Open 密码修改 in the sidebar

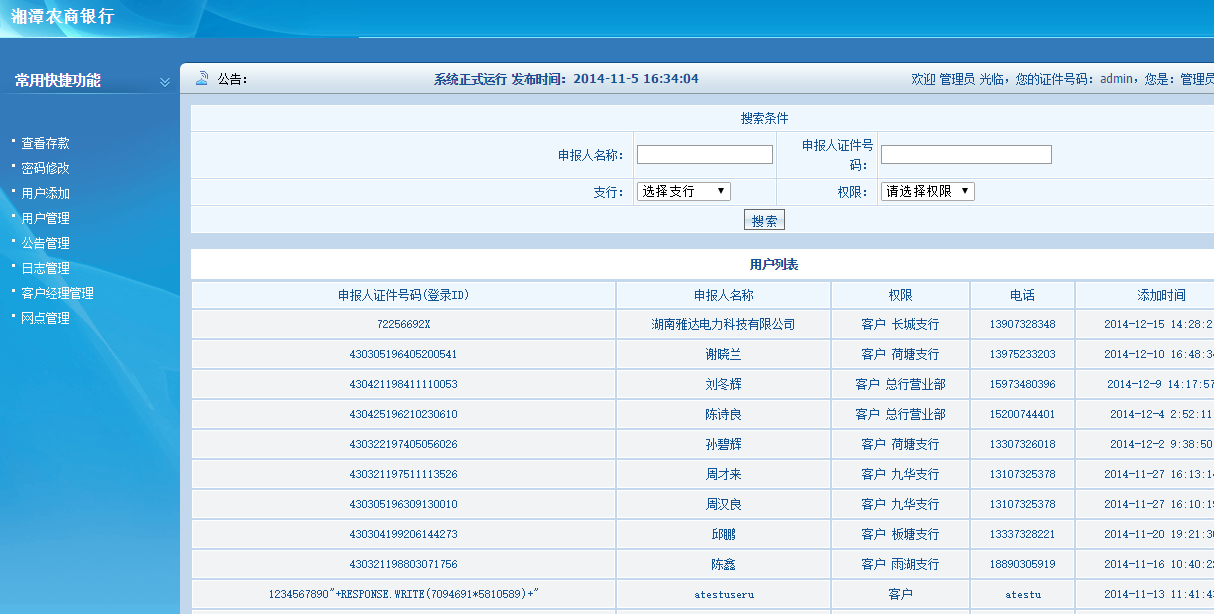pyautogui.click(x=46, y=168)
